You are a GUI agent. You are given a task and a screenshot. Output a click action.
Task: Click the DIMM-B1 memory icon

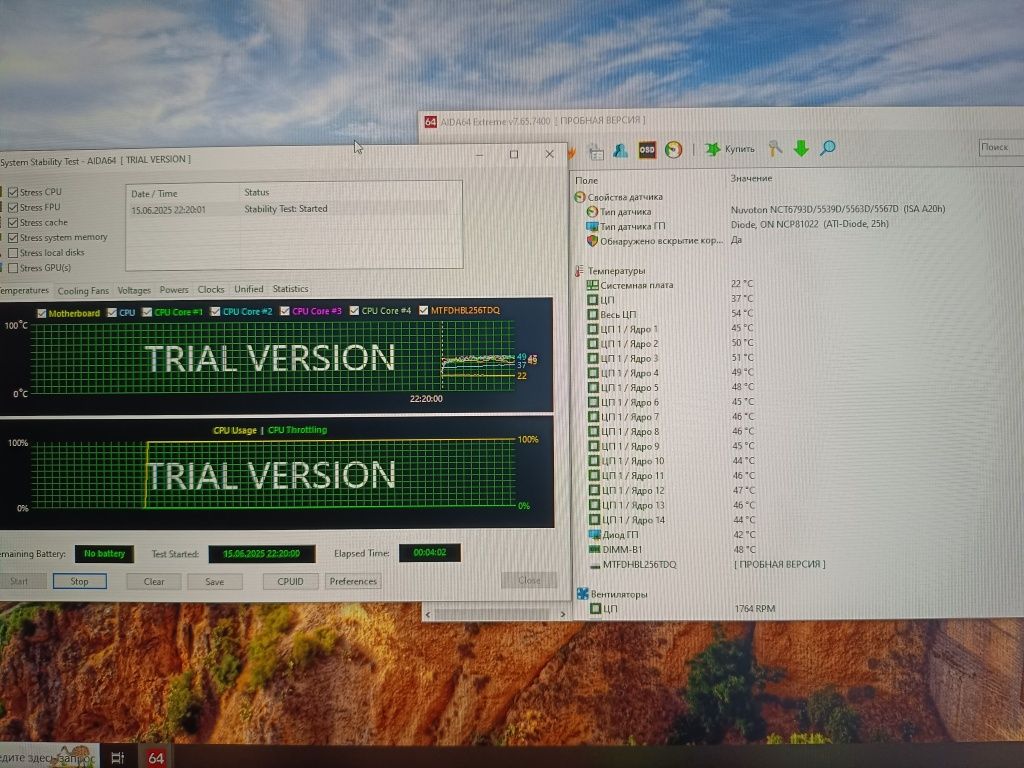594,550
